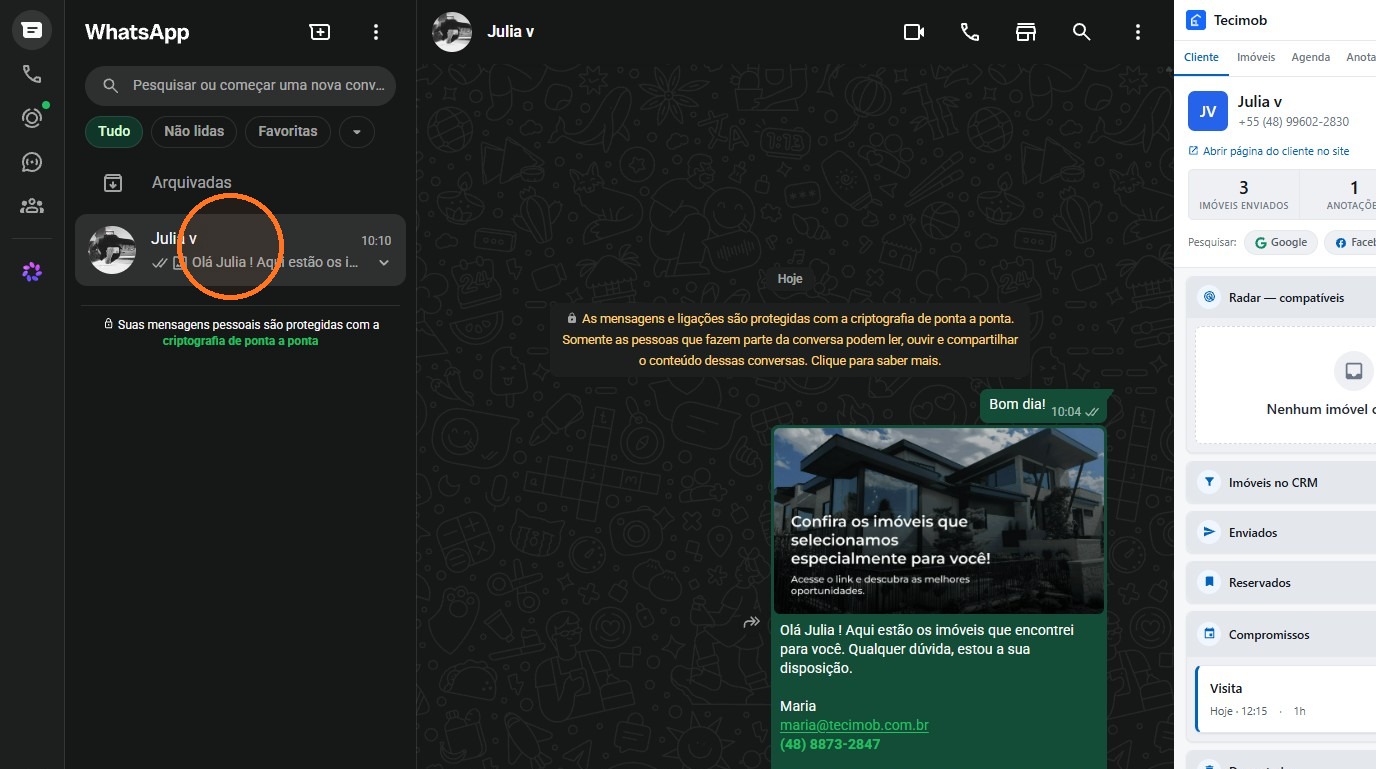
Task: Click the encryption notice in the conversation
Action: [x=790, y=340]
